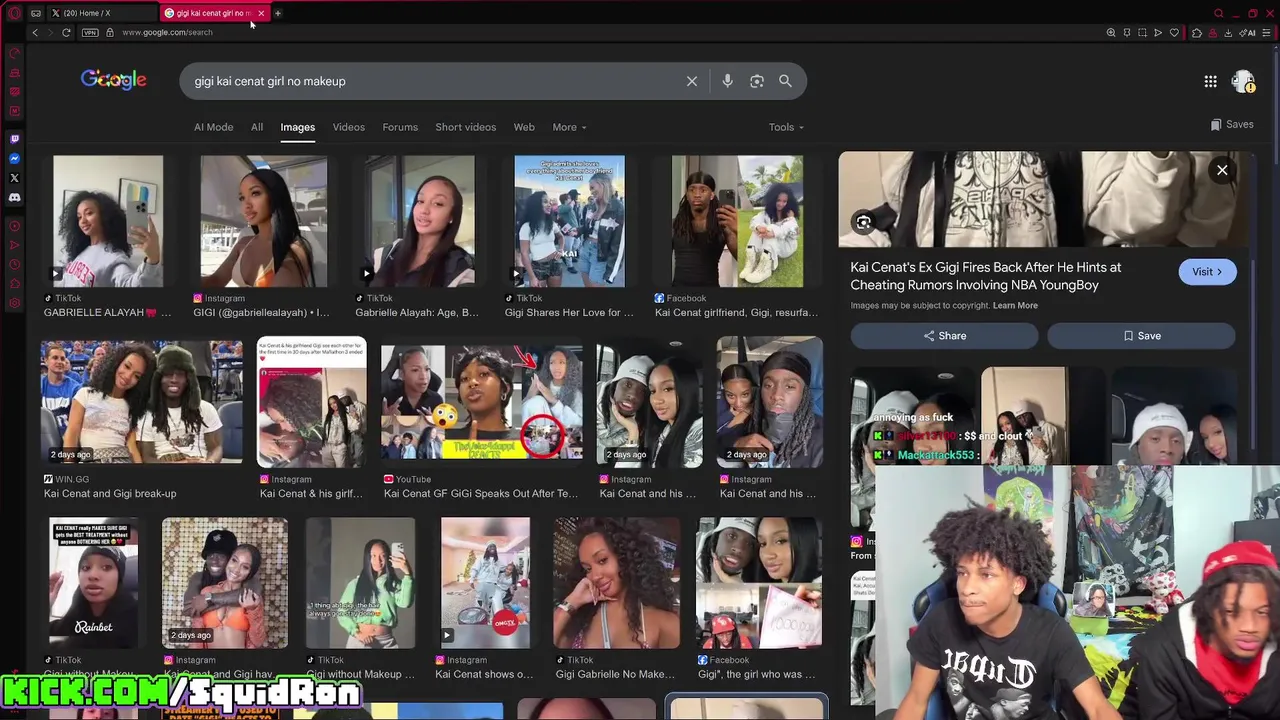Open Saves collection link
Viewport: 1280px width, 720px height.
tap(1232, 124)
